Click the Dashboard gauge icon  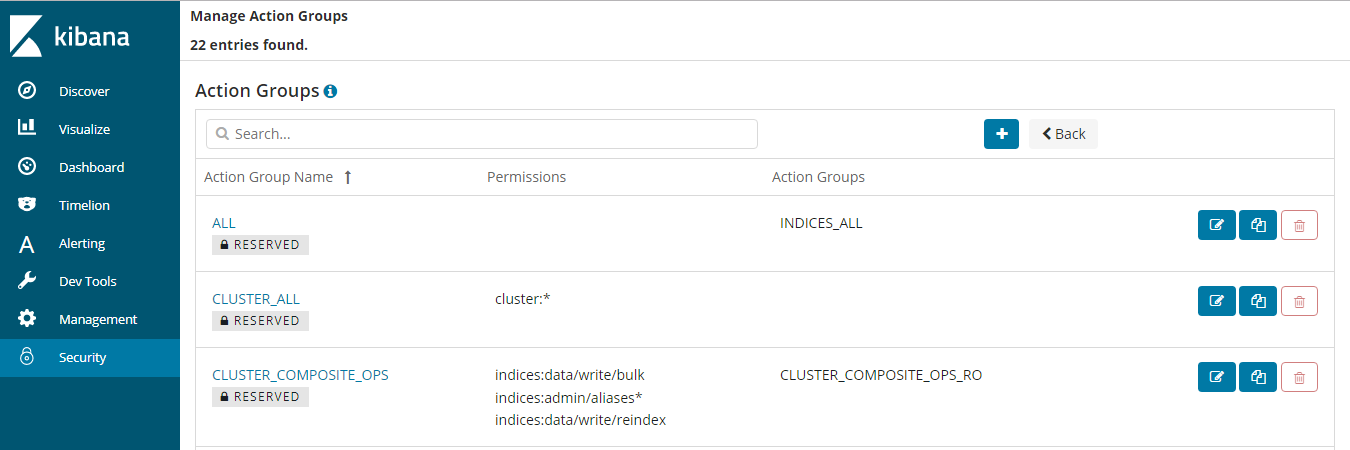28,167
